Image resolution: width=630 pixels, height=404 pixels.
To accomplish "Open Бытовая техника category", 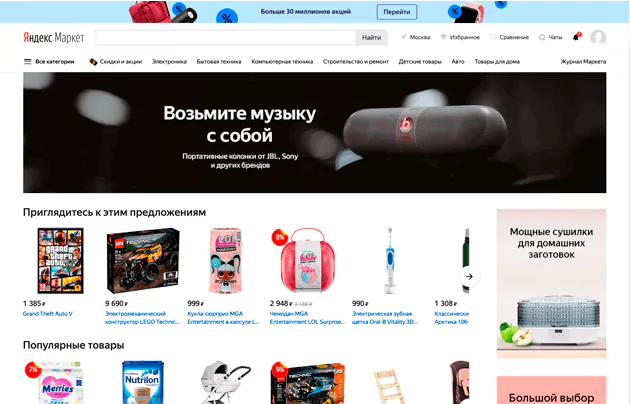I will [219, 61].
